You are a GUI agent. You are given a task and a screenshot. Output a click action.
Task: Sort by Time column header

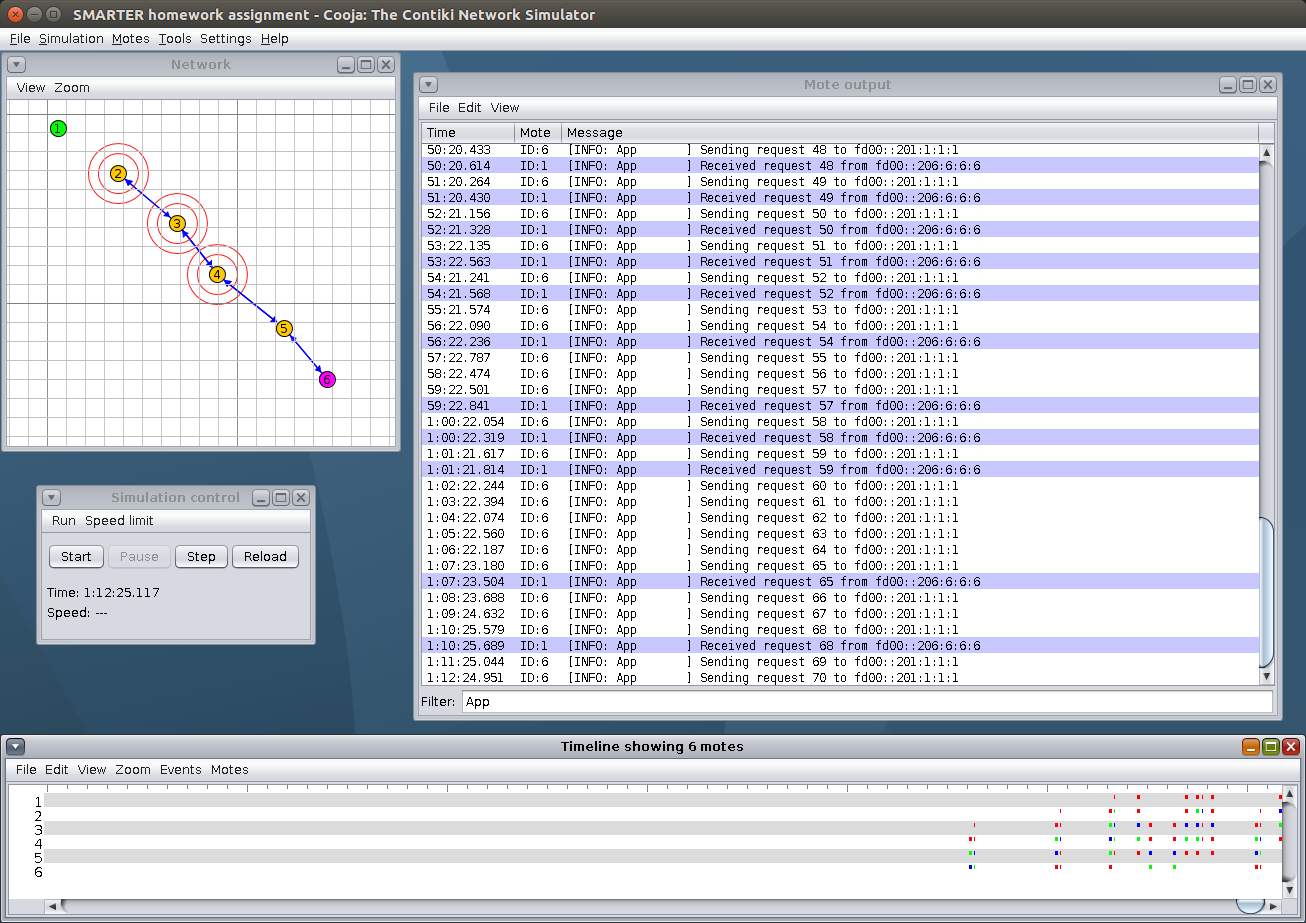[x=468, y=132]
